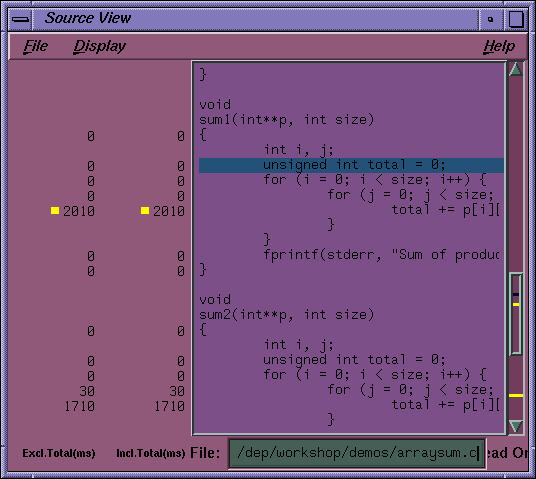This screenshot has width=536, height=479.
Task: Minimize the Source View window
Action: (491, 19)
